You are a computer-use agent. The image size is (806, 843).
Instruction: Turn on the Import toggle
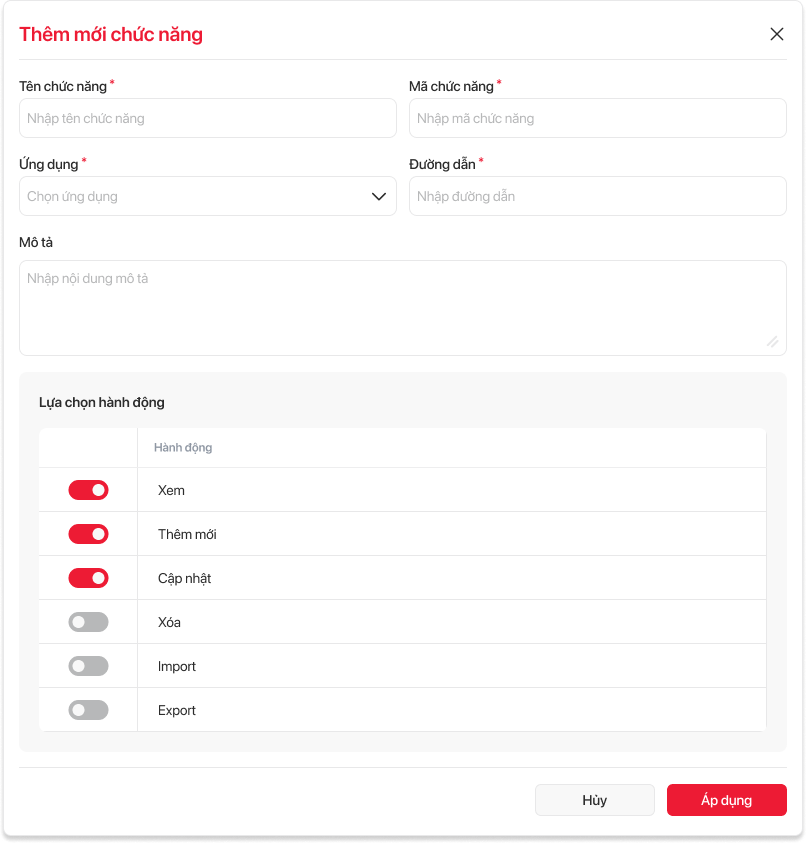(x=88, y=666)
